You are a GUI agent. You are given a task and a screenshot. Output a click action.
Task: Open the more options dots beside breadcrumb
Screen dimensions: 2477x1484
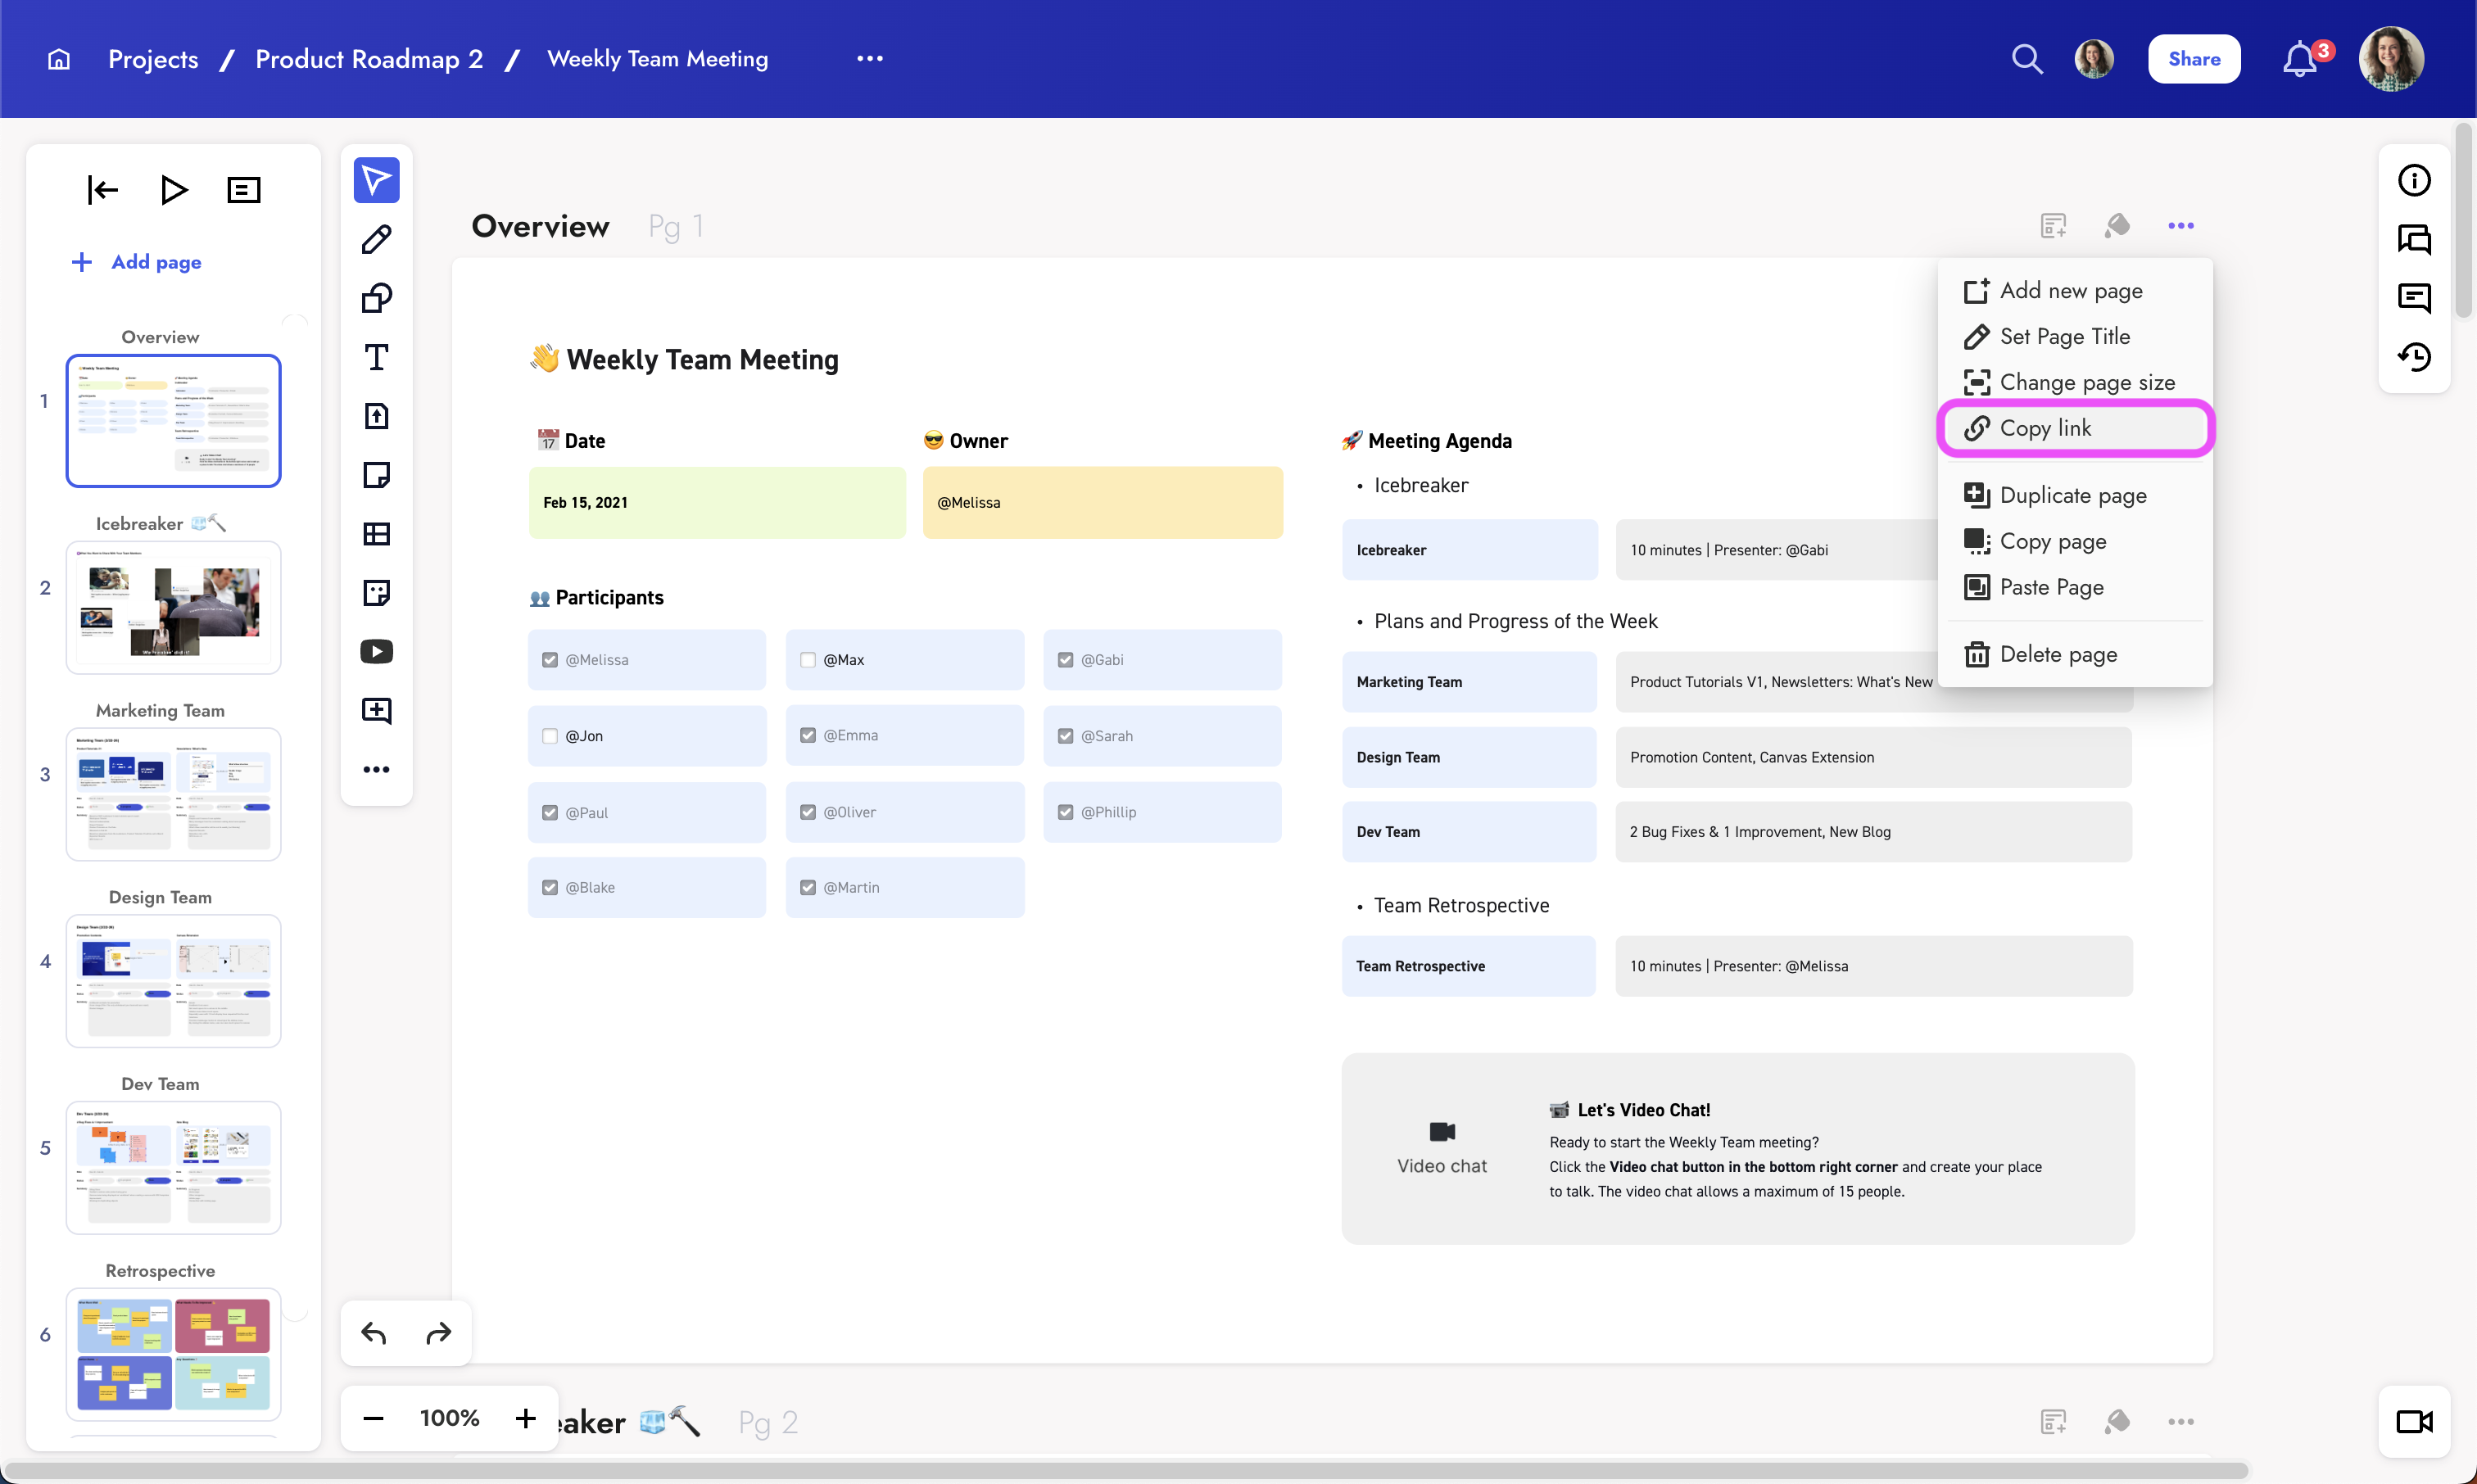point(870,59)
